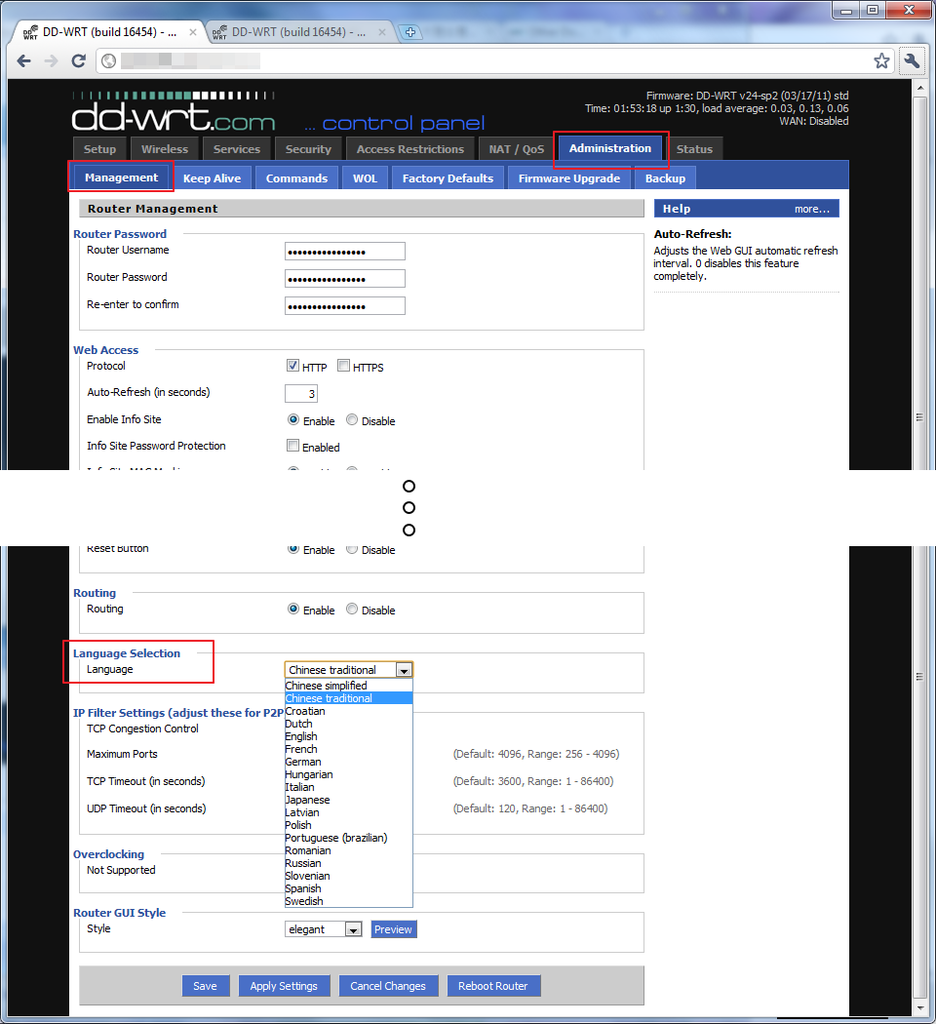Select Enable for Routing
This screenshot has width=936, height=1024.
[x=293, y=609]
